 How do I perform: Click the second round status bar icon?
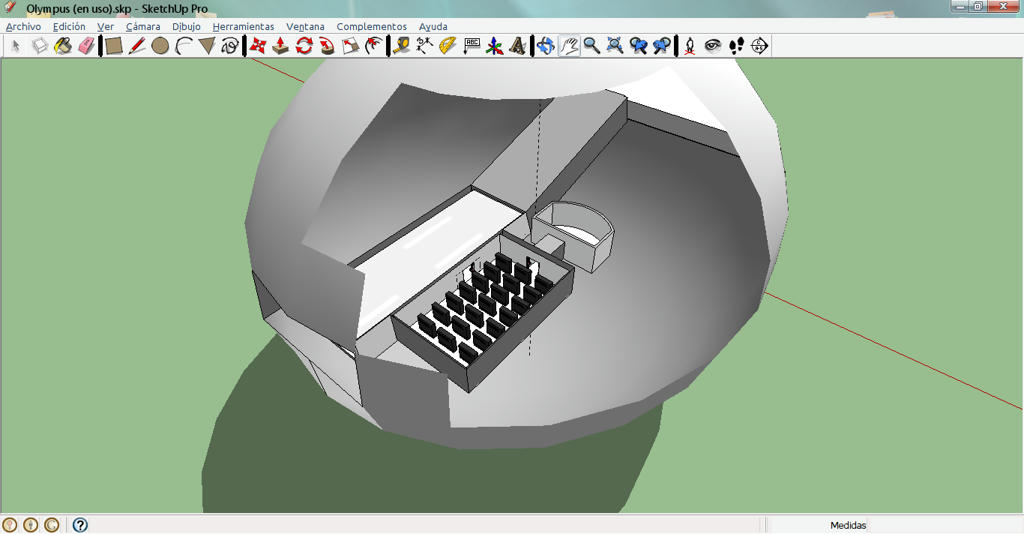coord(31,525)
